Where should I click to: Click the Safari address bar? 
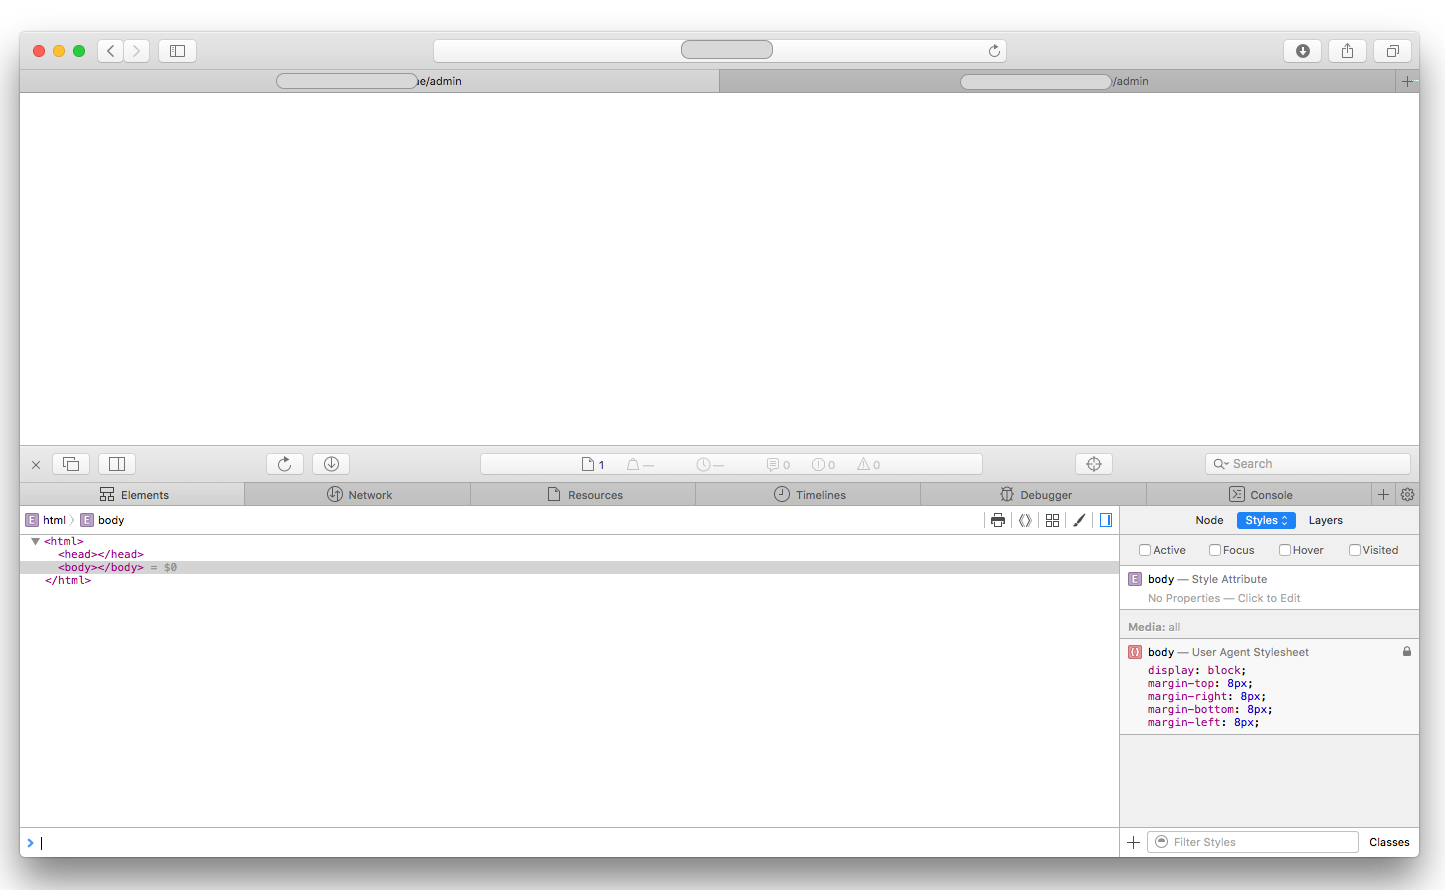(x=720, y=51)
